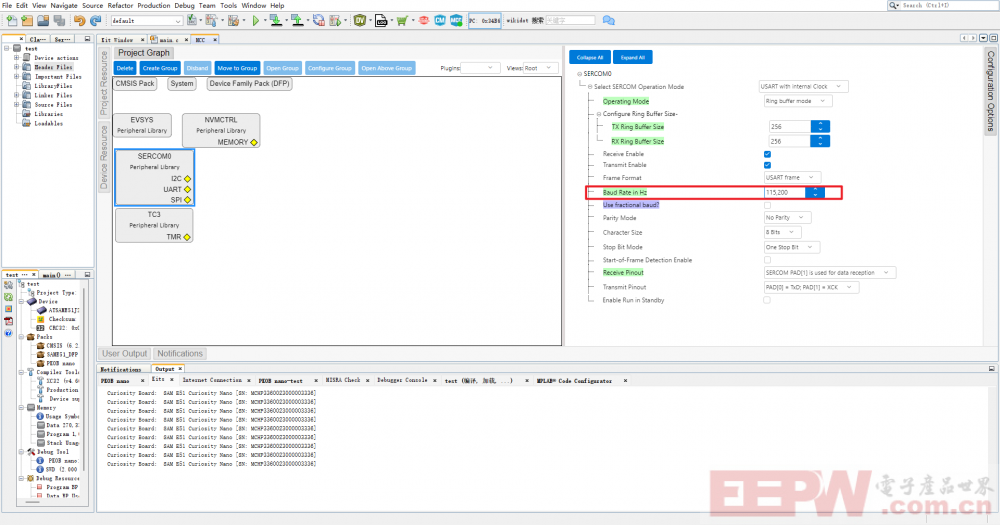Open the Refactor menu
Viewport: 1000px width, 525px height.
coord(120,5)
